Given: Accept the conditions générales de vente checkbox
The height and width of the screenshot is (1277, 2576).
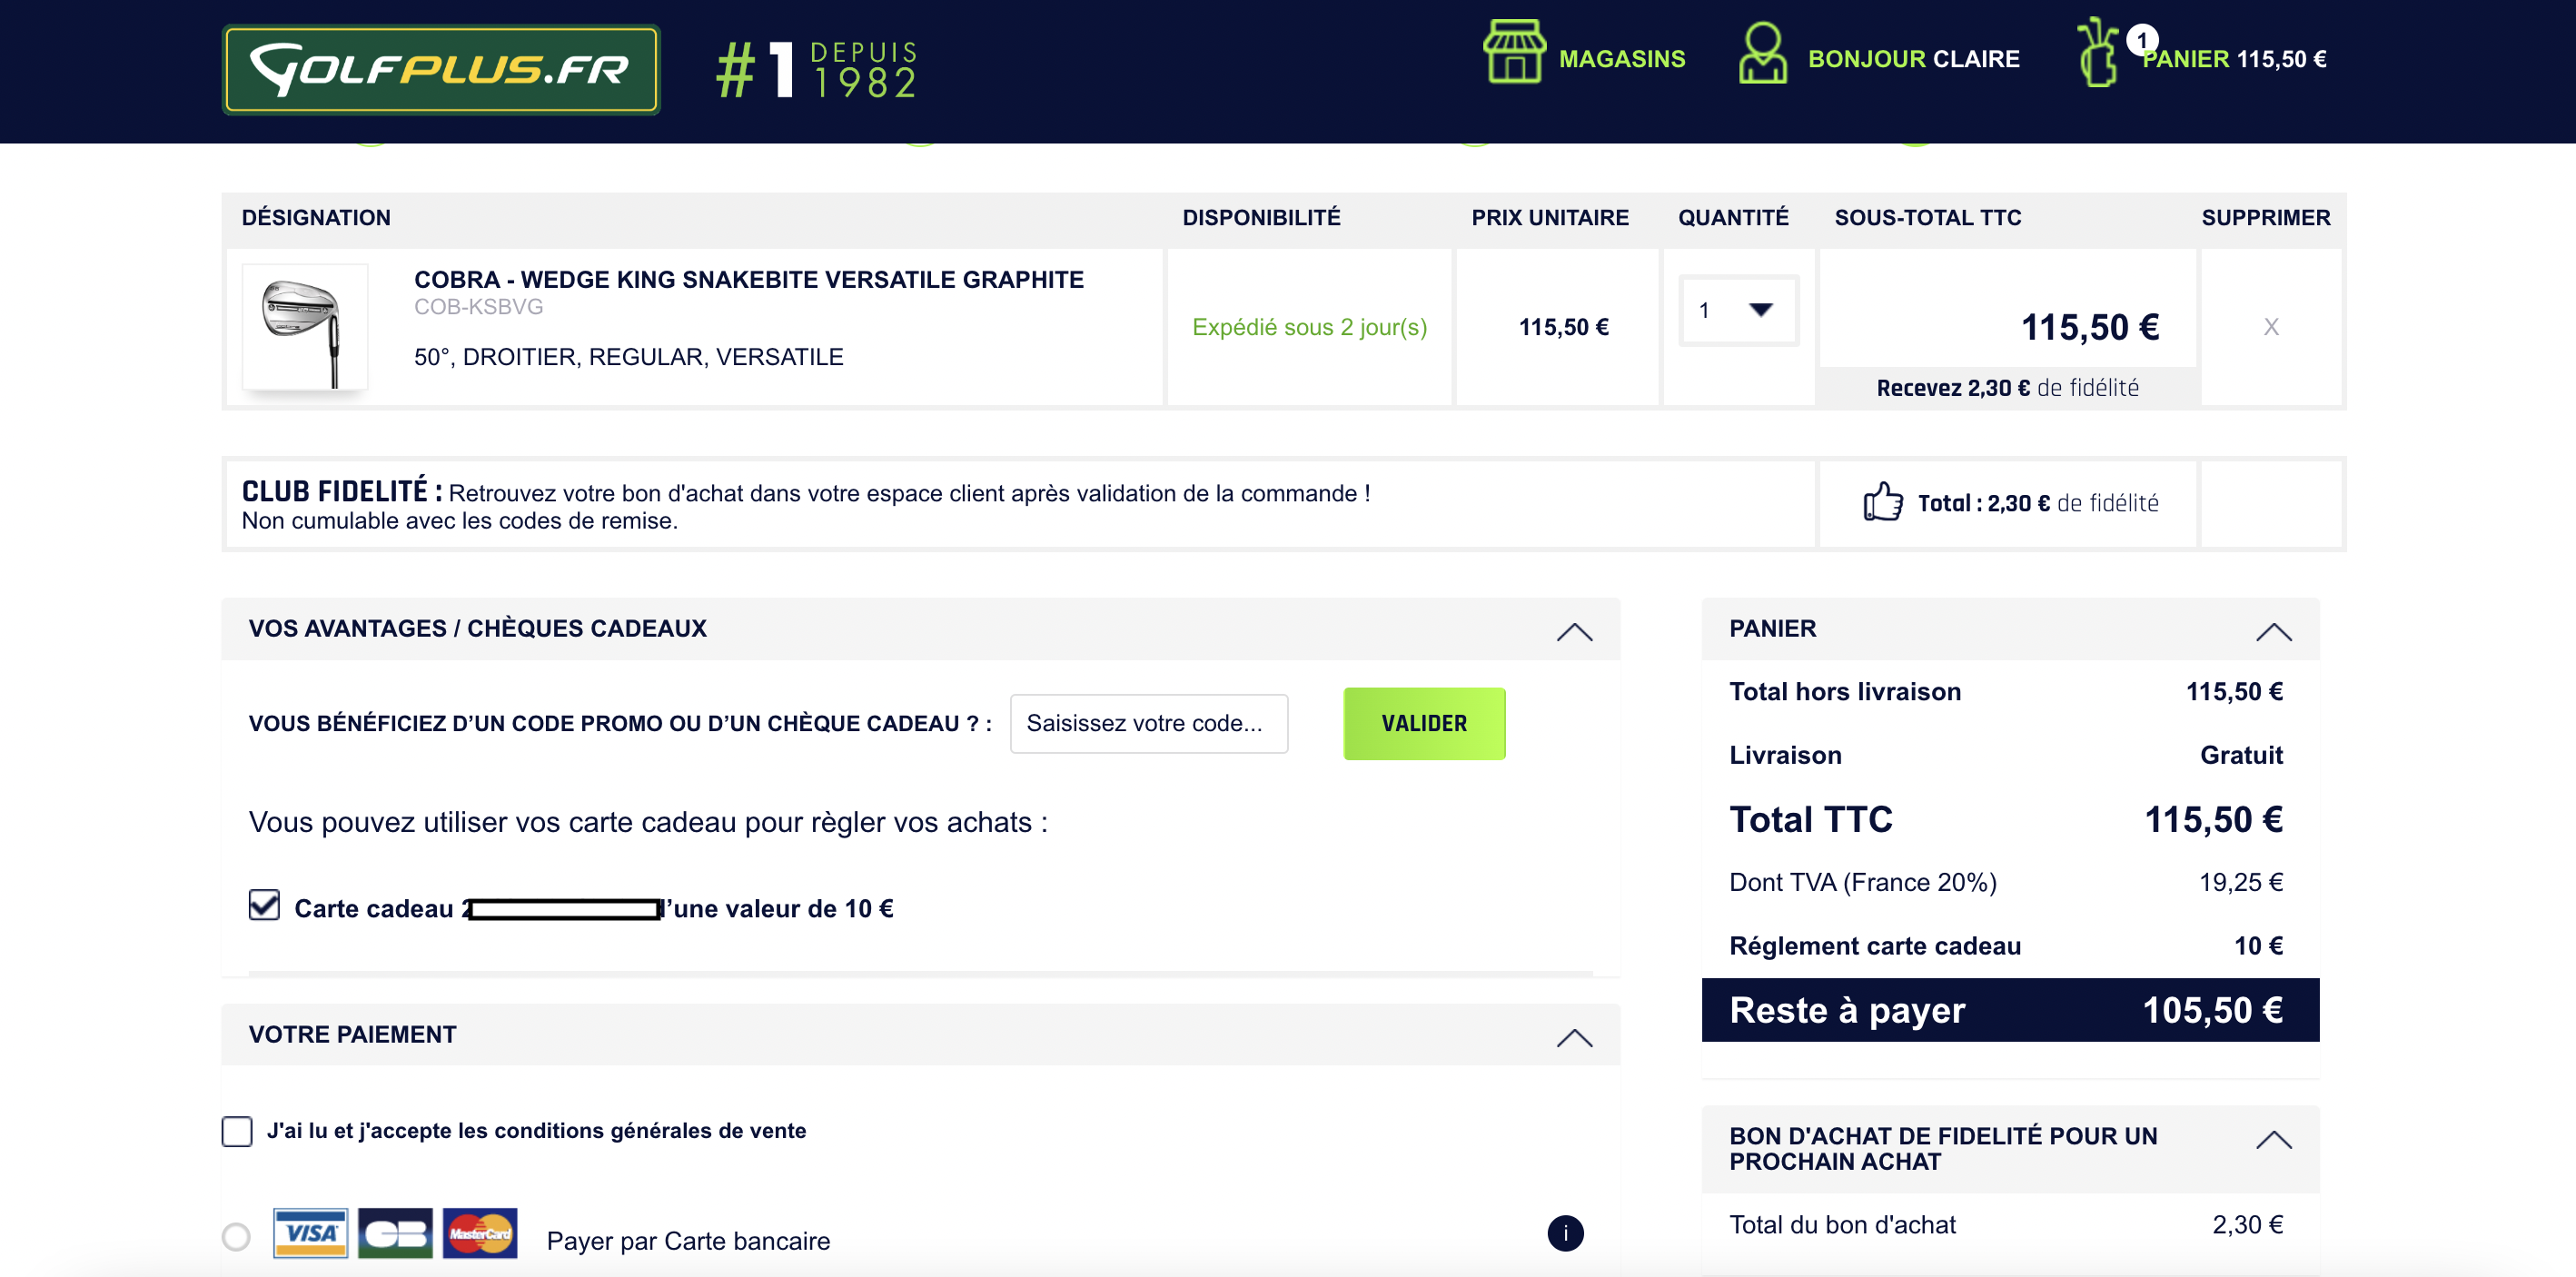Looking at the screenshot, I should [237, 1131].
